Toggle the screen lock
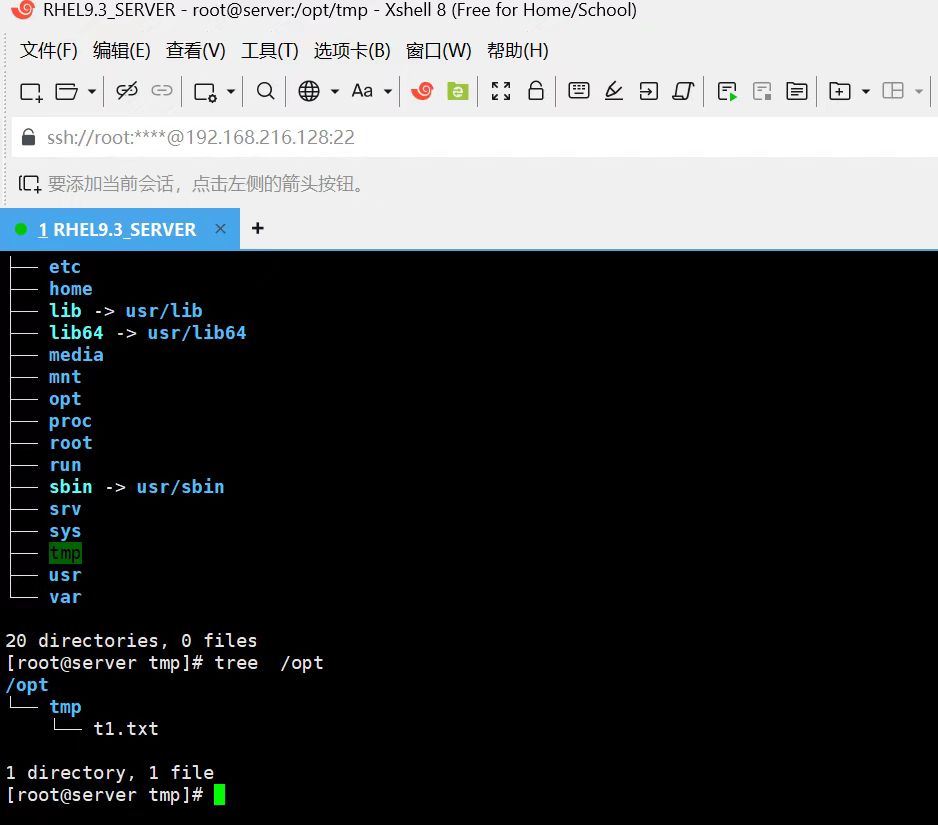This screenshot has width=938, height=825. pyautogui.click(x=537, y=91)
